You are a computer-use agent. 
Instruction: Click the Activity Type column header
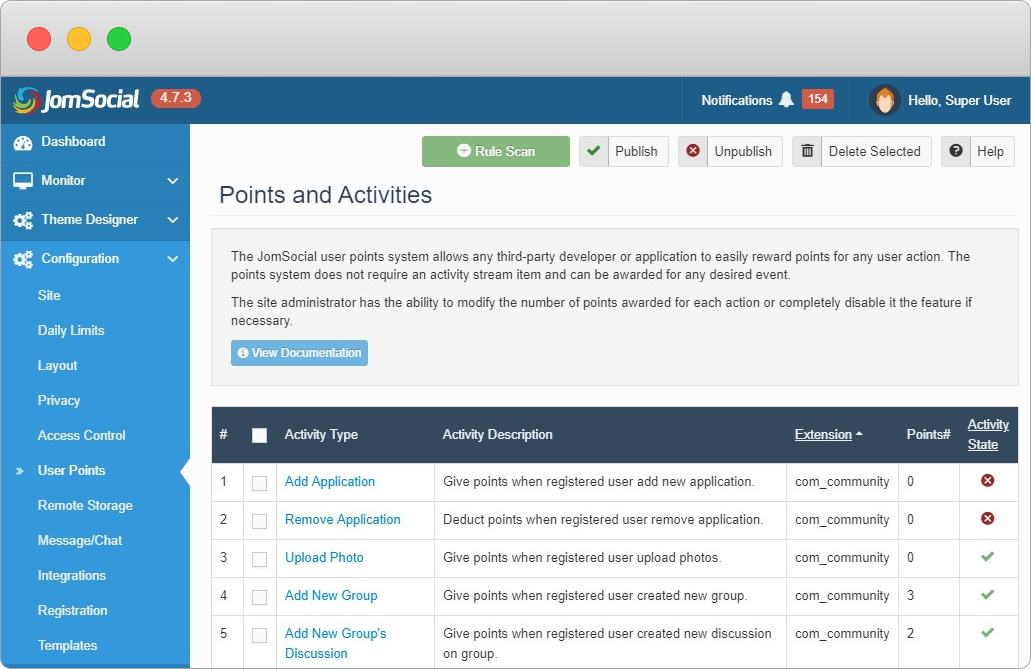tap(321, 435)
